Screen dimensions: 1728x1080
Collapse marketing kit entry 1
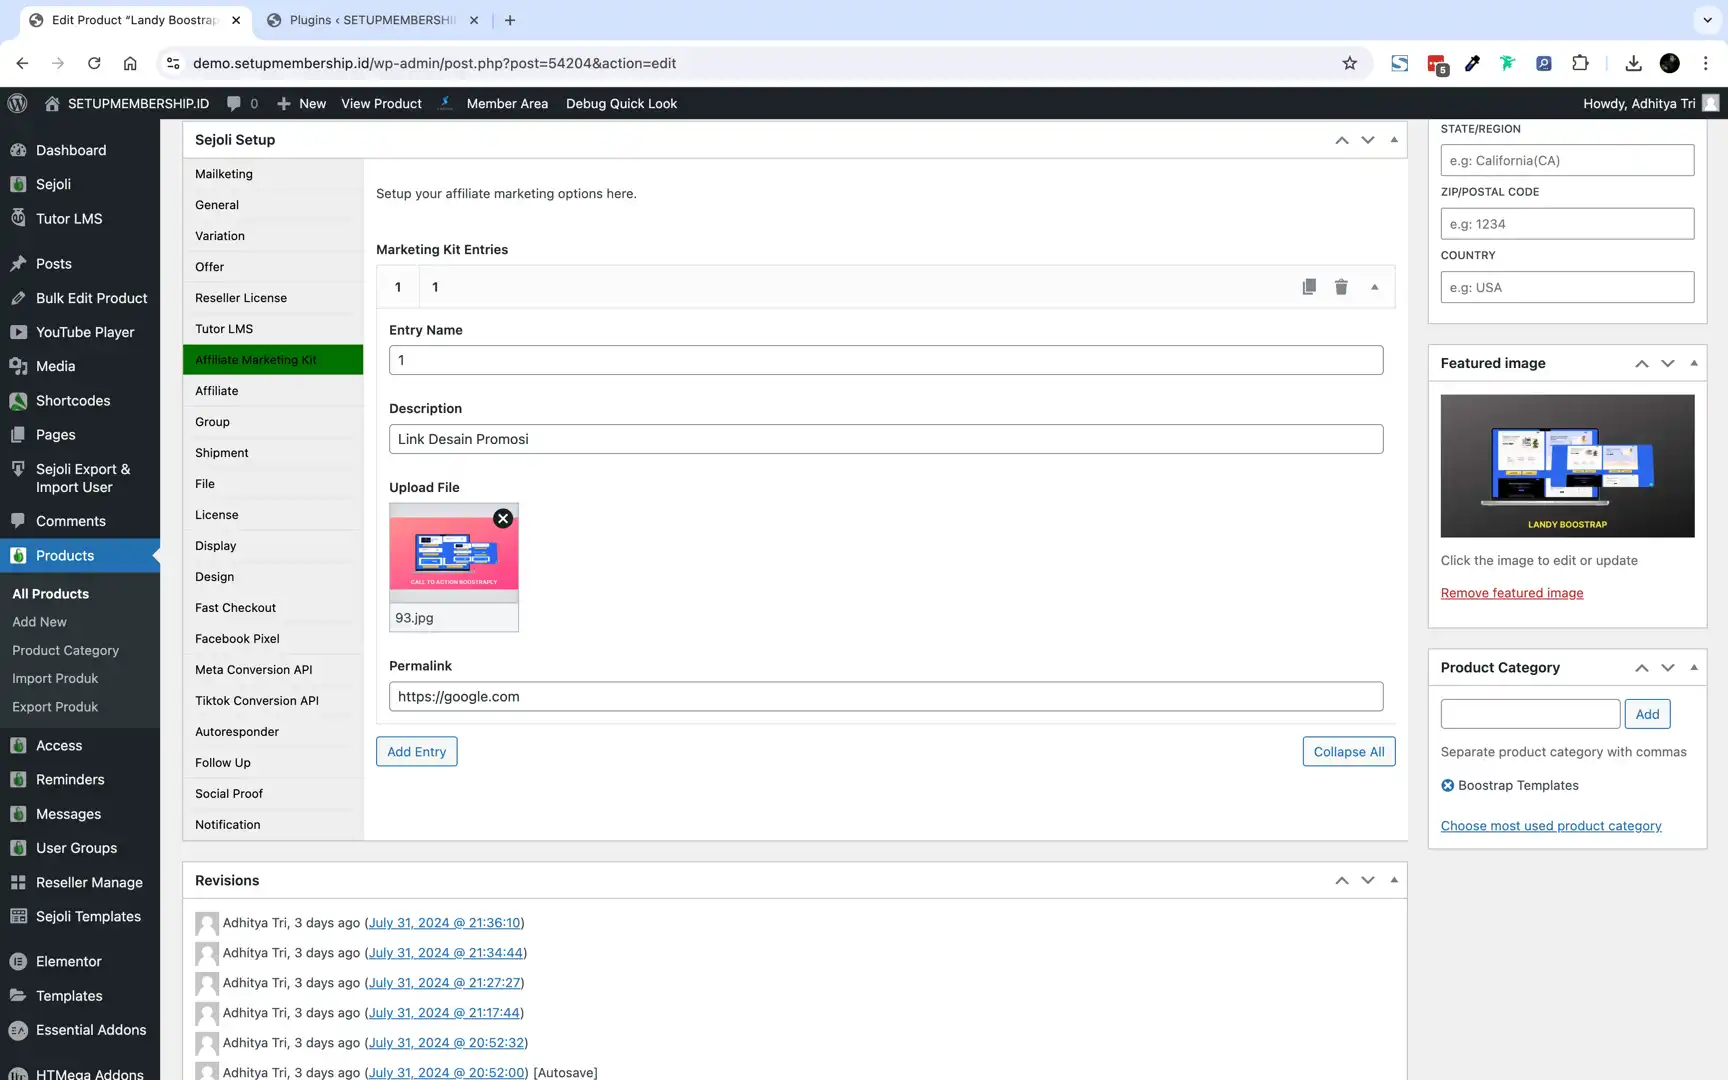pyautogui.click(x=1374, y=286)
